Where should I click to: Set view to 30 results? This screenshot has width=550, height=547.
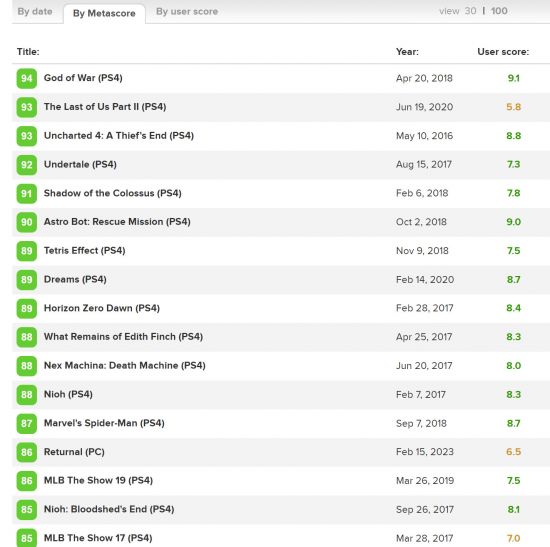(x=470, y=11)
